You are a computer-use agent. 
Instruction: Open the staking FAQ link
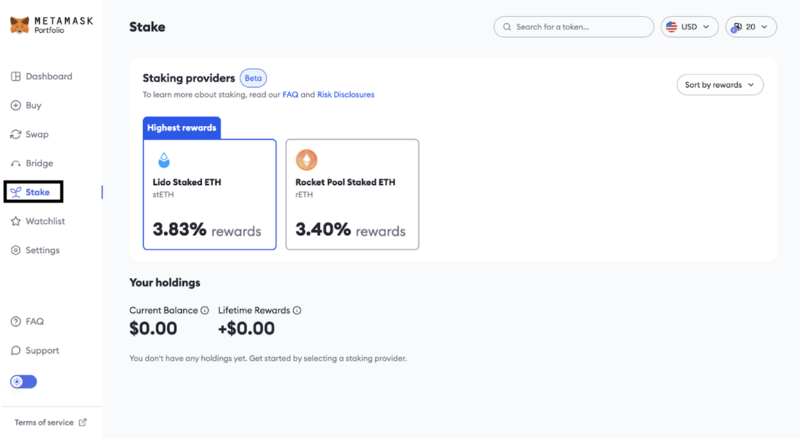tap(290, 95)
